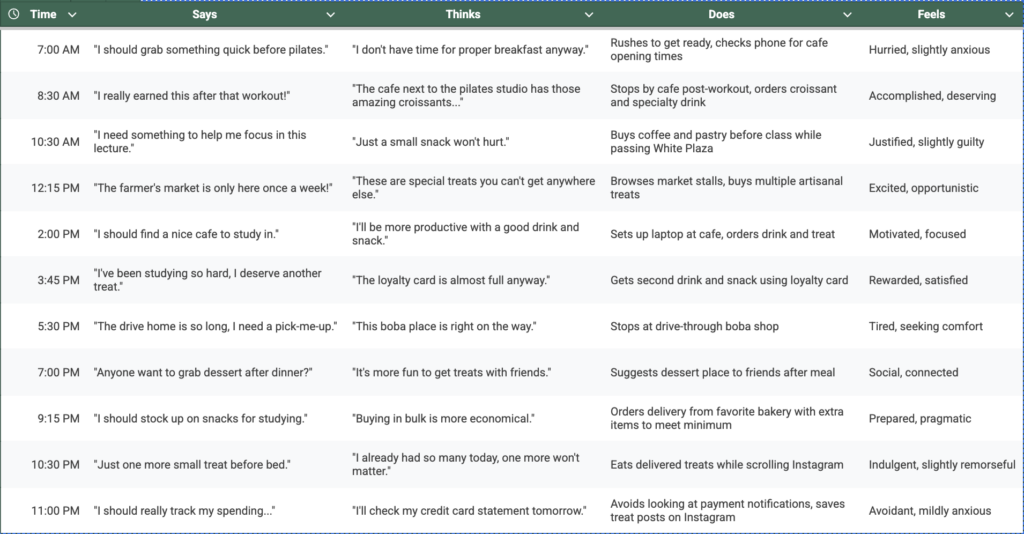Select the Thinks column header label
1024x534 pixels.
click(463, 15)
